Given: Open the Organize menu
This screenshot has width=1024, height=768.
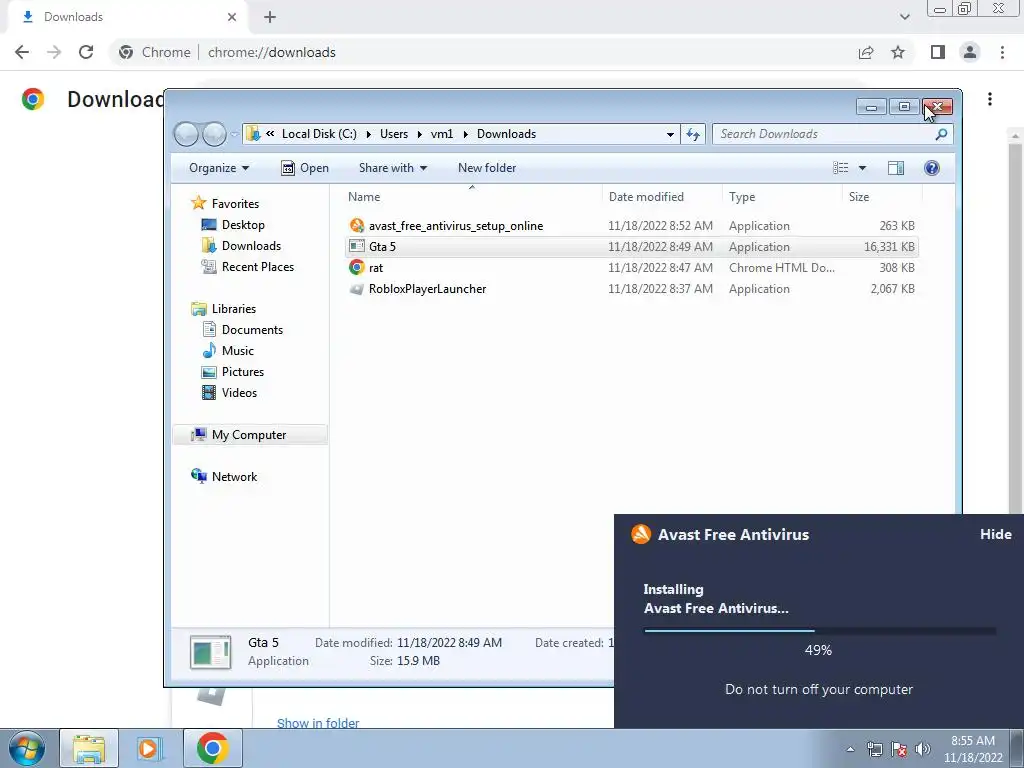Looking at the screenshot, I should click(x=219, y=168).
